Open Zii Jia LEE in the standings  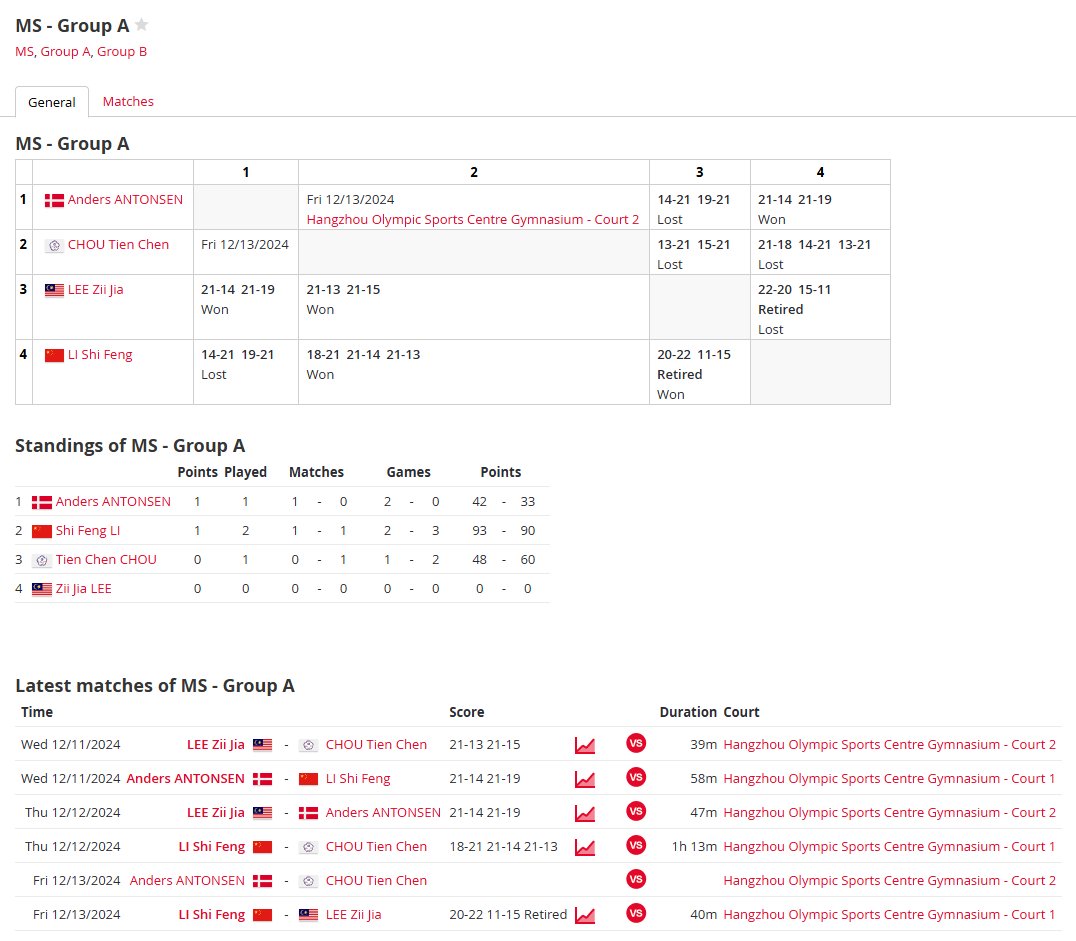tap(84, 589)
